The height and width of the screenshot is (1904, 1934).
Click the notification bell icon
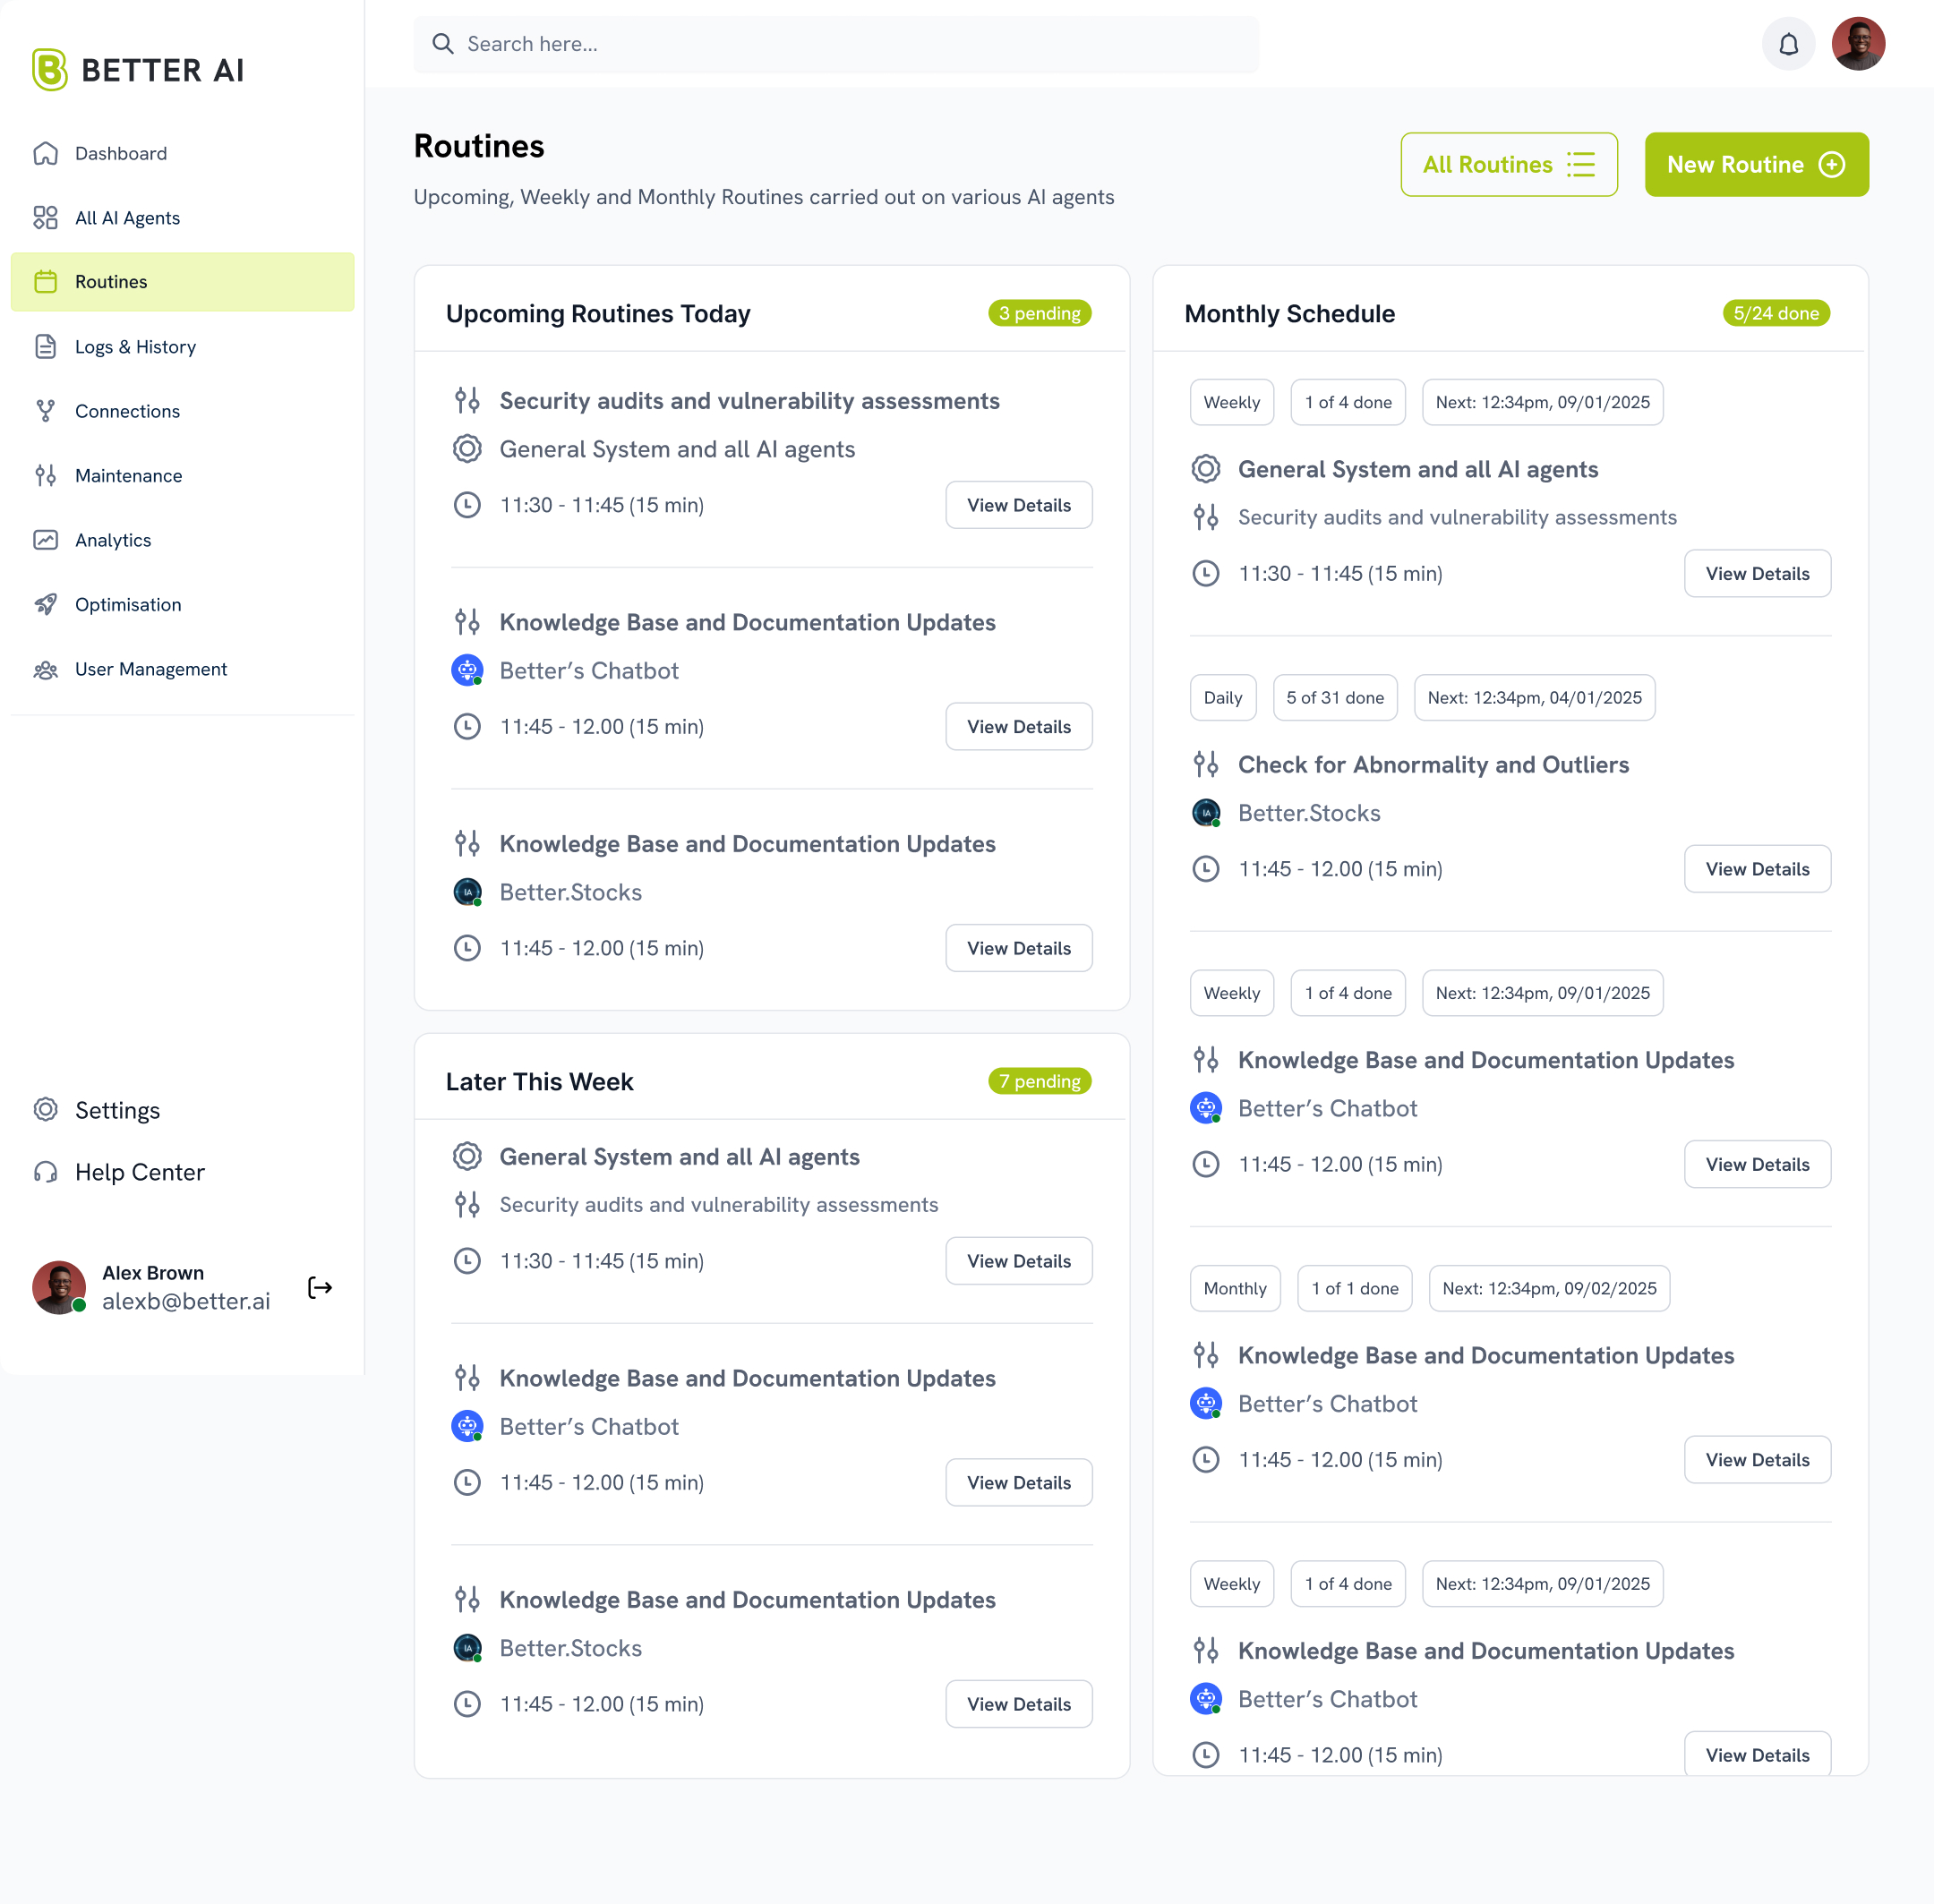click(1787, 44)
